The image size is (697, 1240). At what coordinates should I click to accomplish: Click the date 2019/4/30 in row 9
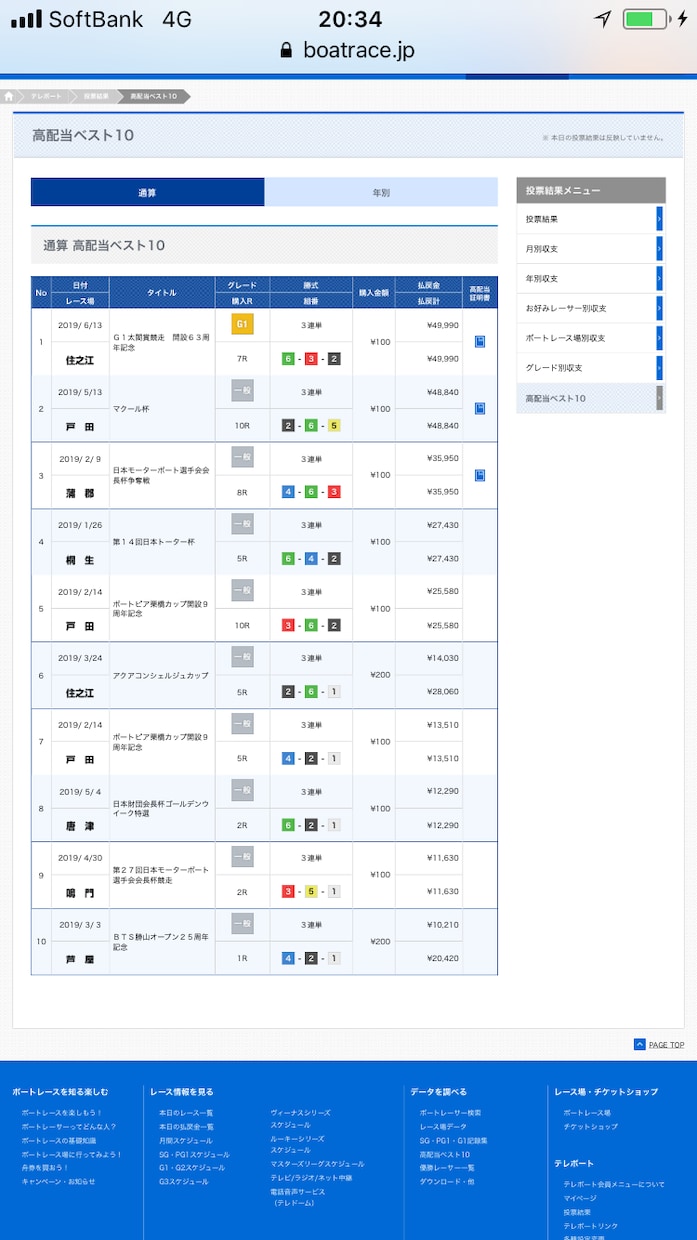[x=80, y=858]
